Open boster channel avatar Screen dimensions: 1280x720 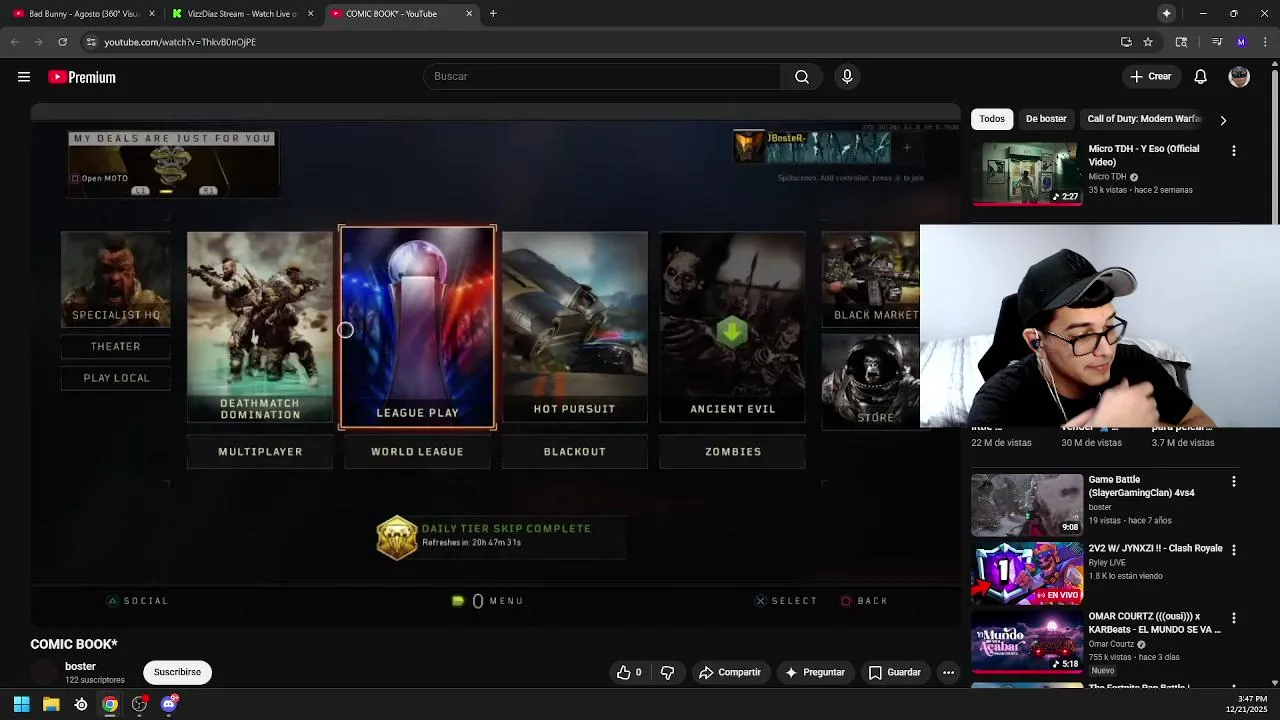(x=44, y=672)
